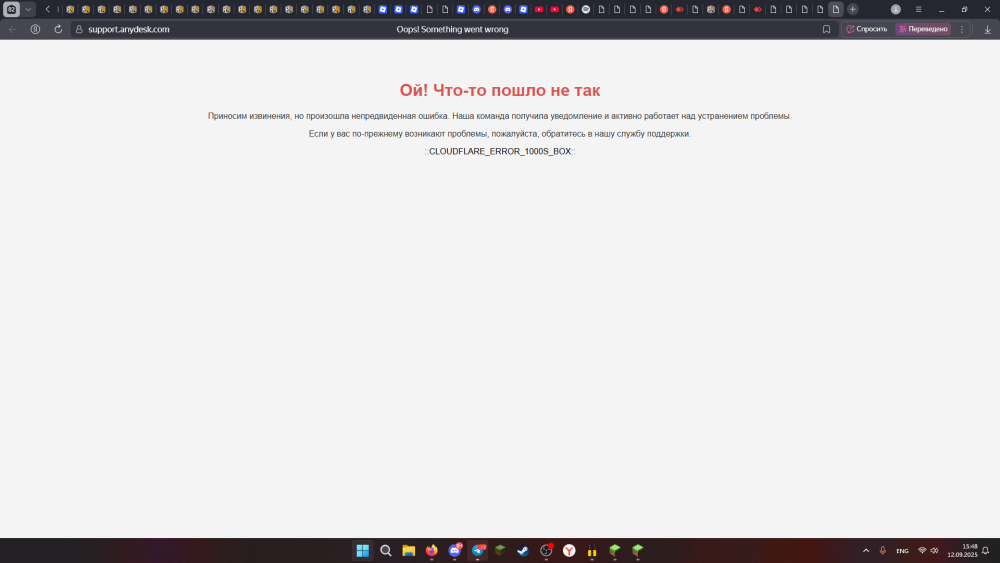Open the Minecraft dirt block taskbar icon

[x=501, y=551]
